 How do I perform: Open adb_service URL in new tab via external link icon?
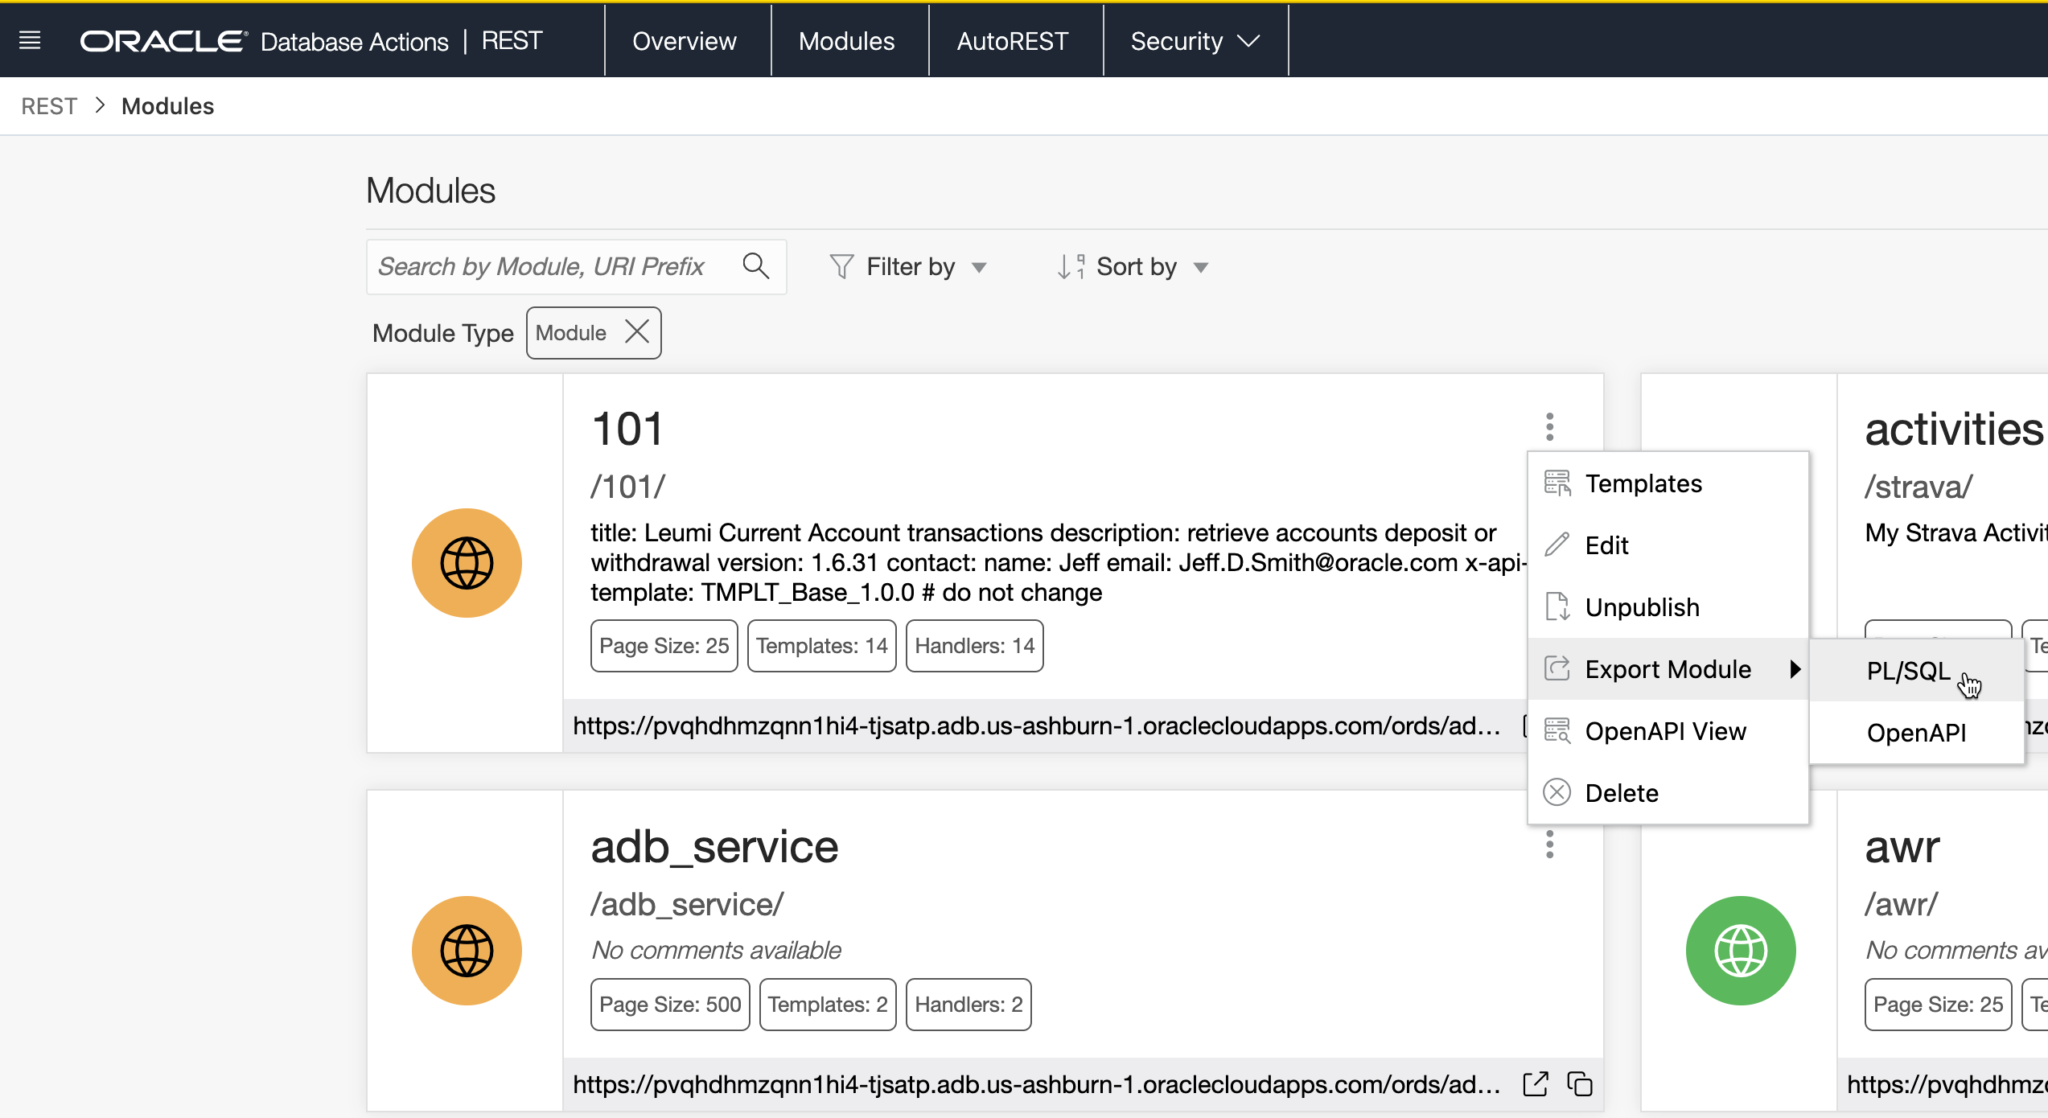[1535, 1083]
